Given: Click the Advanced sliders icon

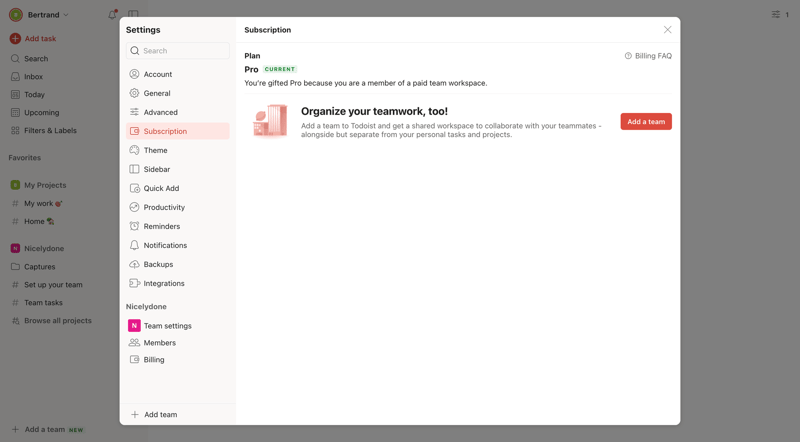Looking at the screenshot, I should click(134, 112).
